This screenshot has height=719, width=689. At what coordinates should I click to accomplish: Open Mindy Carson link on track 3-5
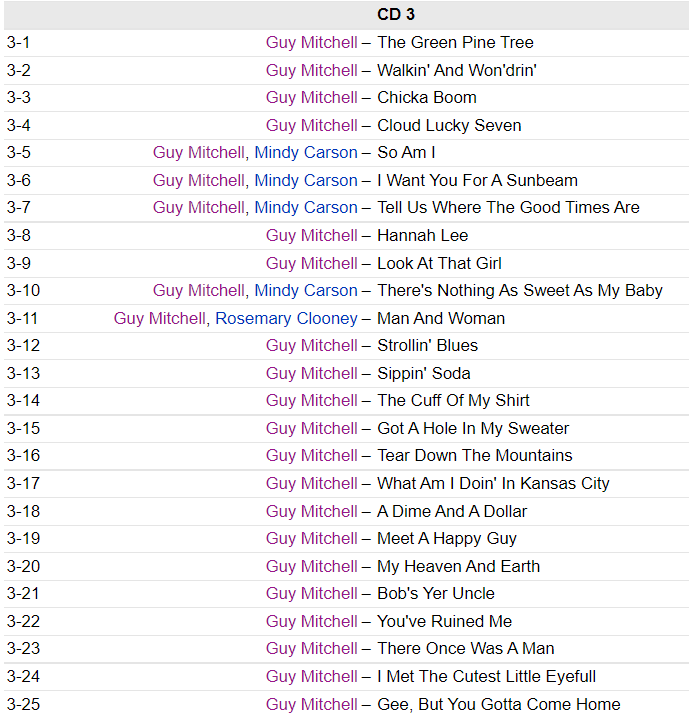pos(306,153)
